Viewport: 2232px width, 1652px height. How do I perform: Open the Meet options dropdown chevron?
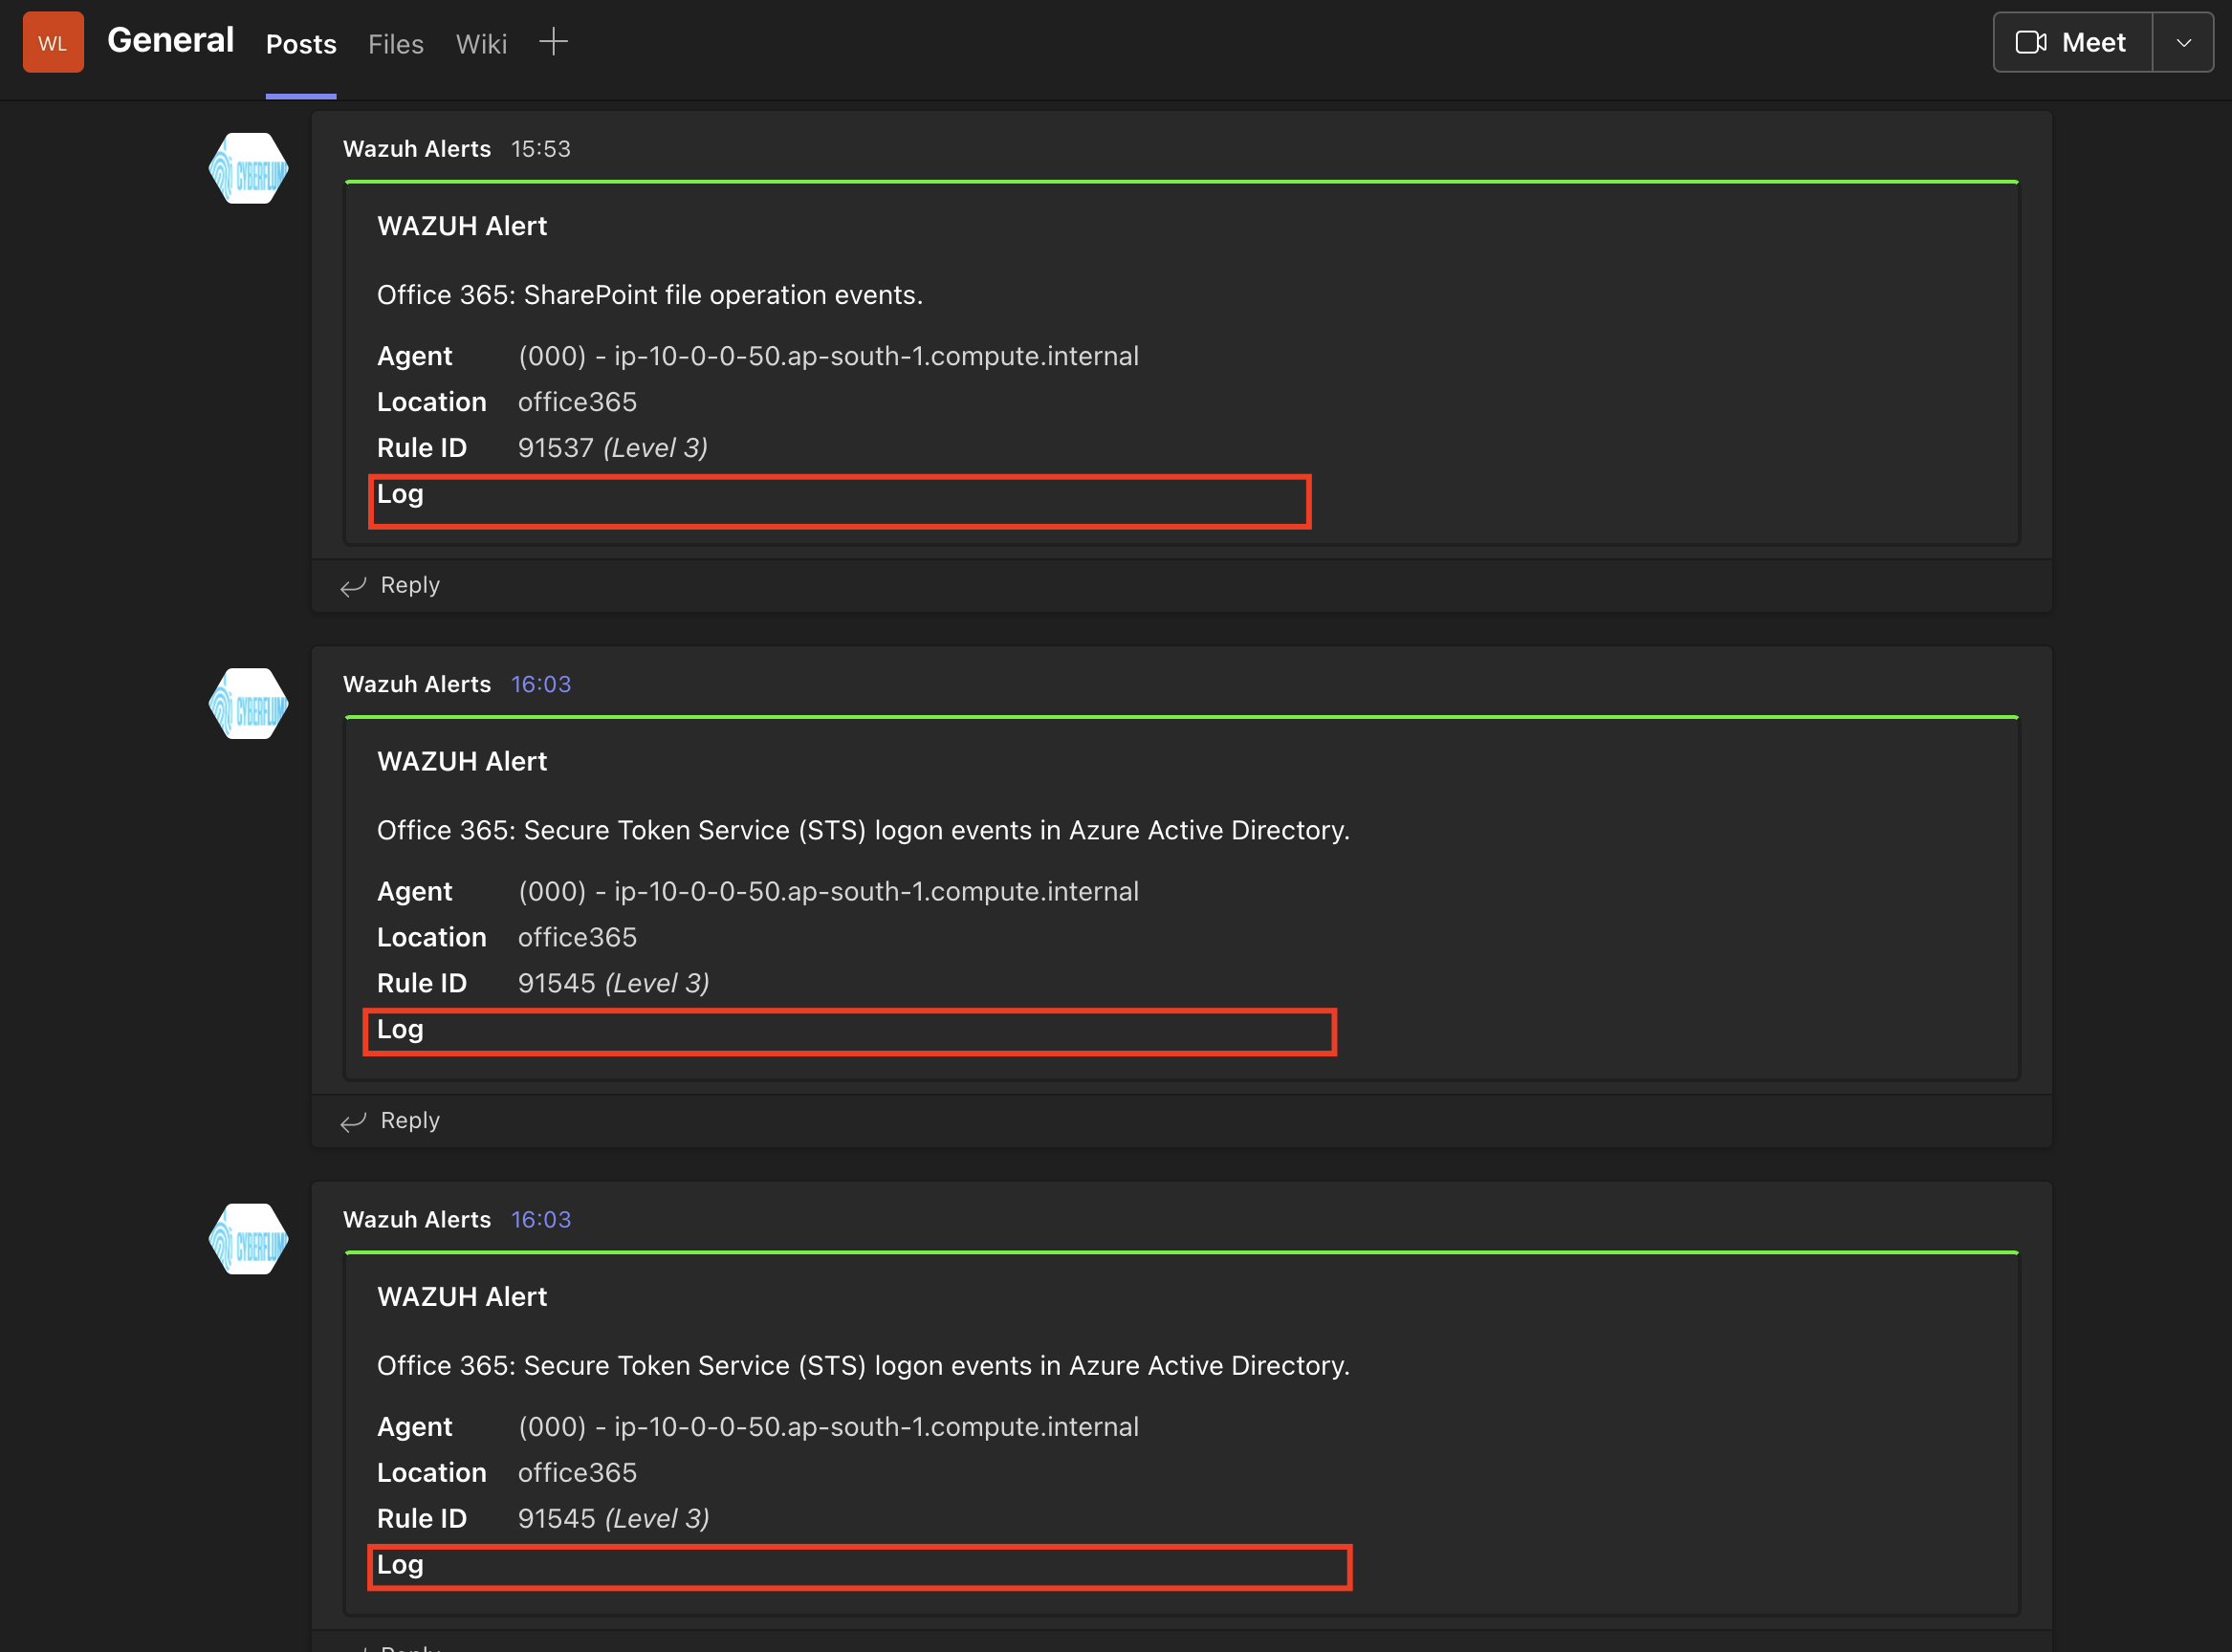2183,41
